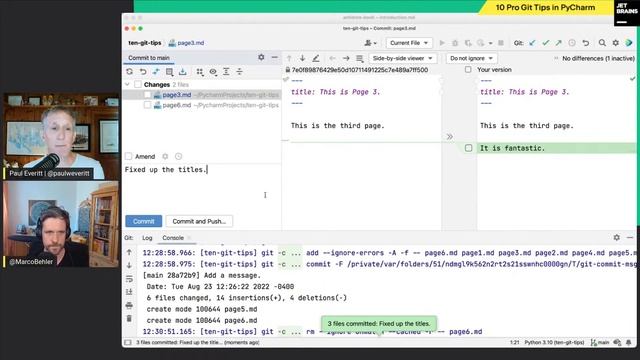Toggle the Changes root checkbox
Viewport: 640px width, 360px height.
click(x=138, y=84)
